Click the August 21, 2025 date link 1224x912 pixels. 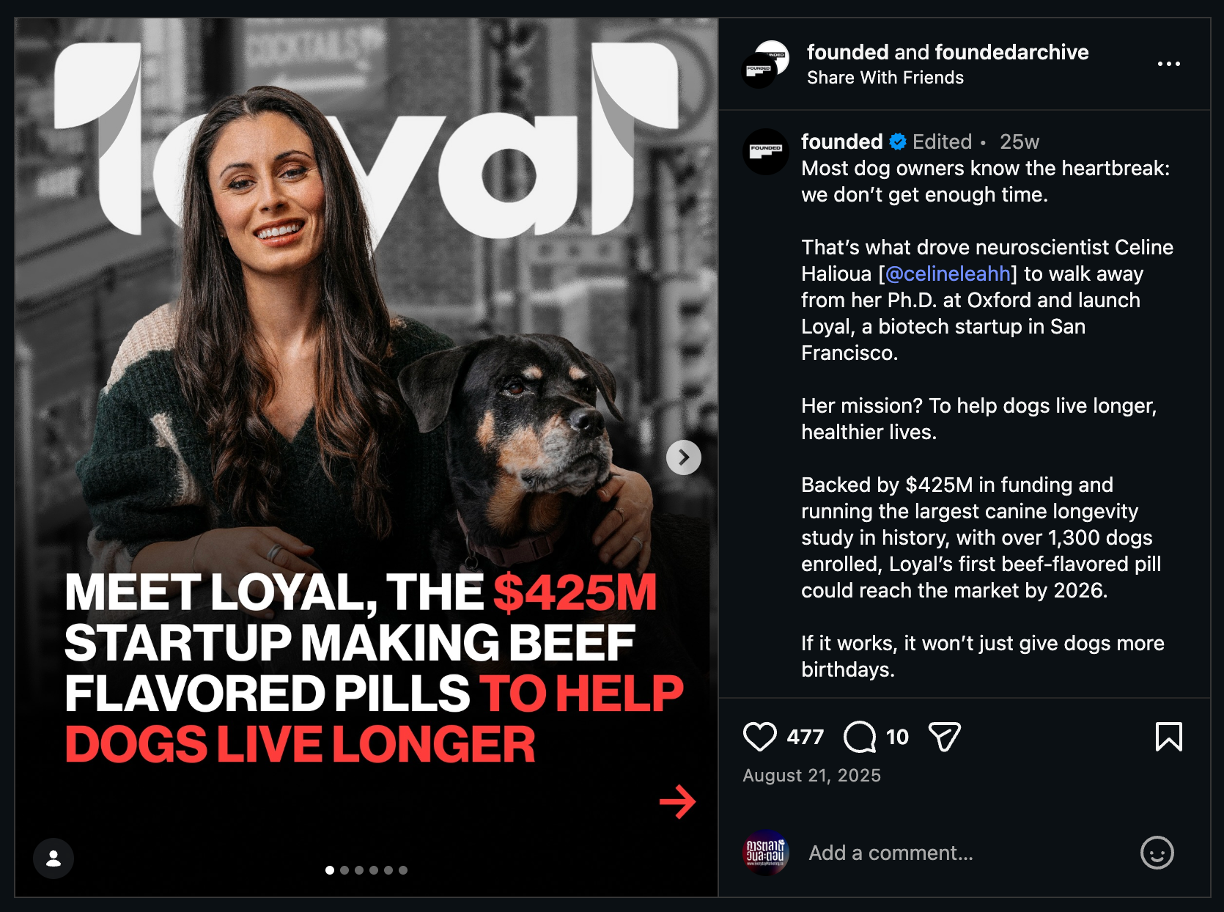coord(812,776)
